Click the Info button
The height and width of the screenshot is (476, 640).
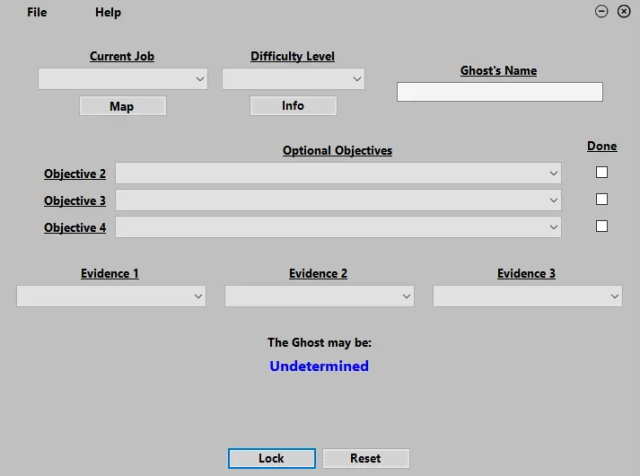[x=293, y=105]
